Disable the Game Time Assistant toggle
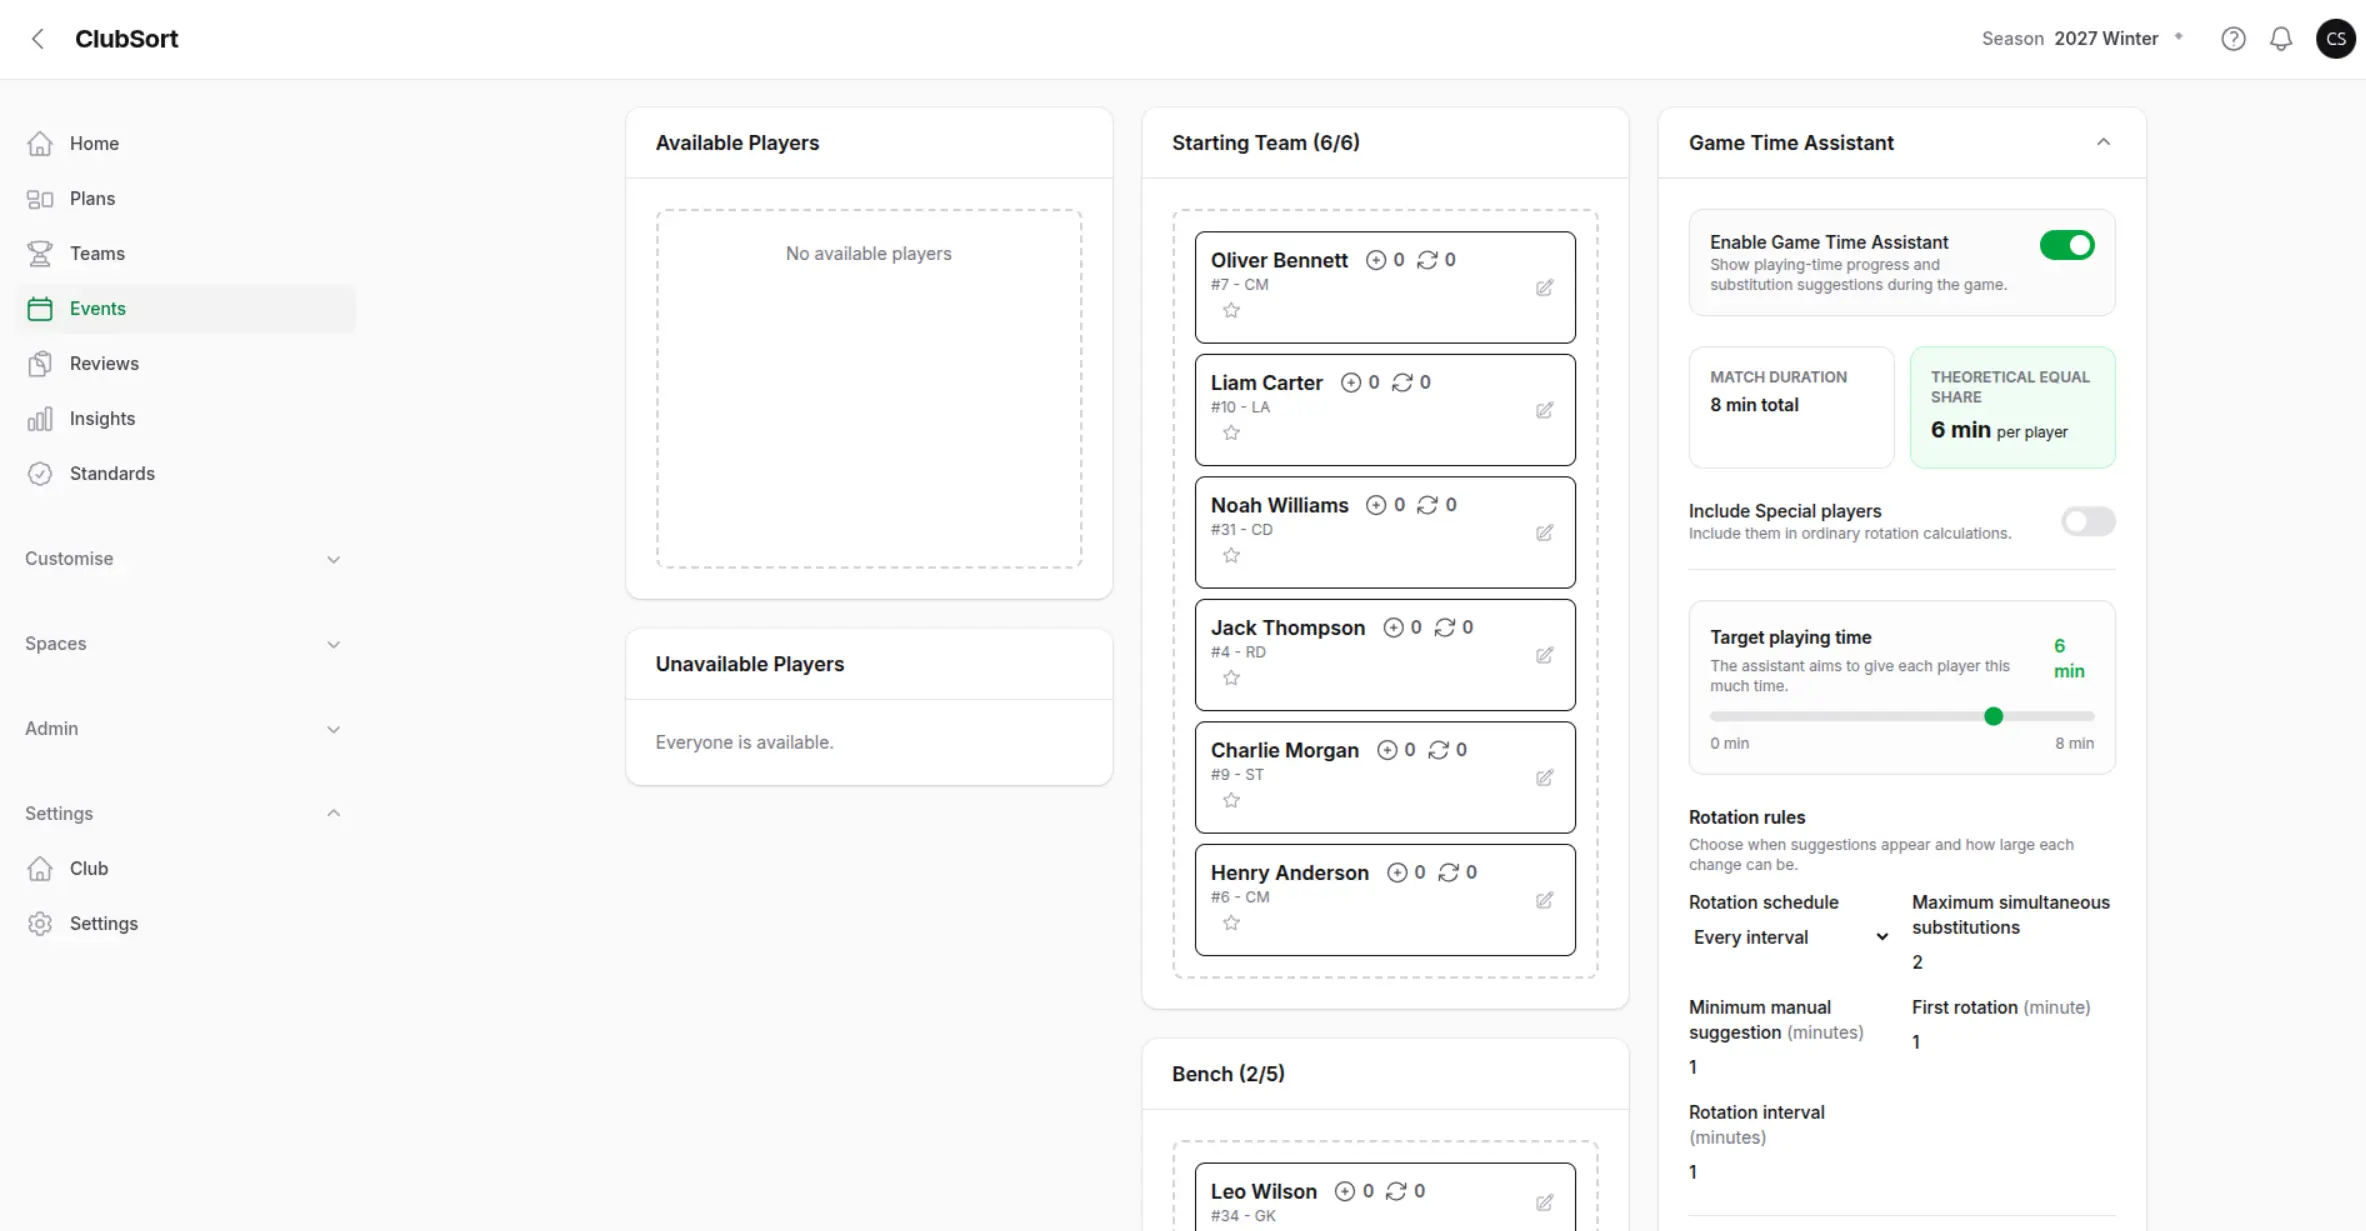The height and width of the screenshot is (1231, 2366). pos(2067,245)
